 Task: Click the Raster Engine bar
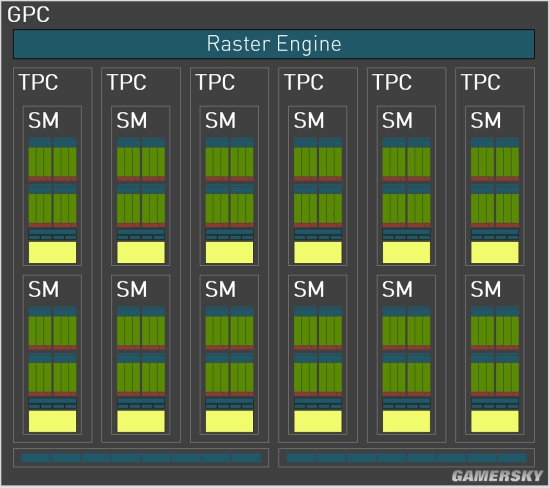pos(274,44)
